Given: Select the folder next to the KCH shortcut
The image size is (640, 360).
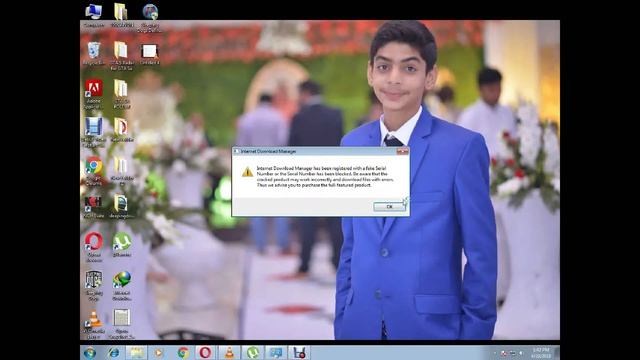Looking at the screenshot, I should click(x=122, y=207).
